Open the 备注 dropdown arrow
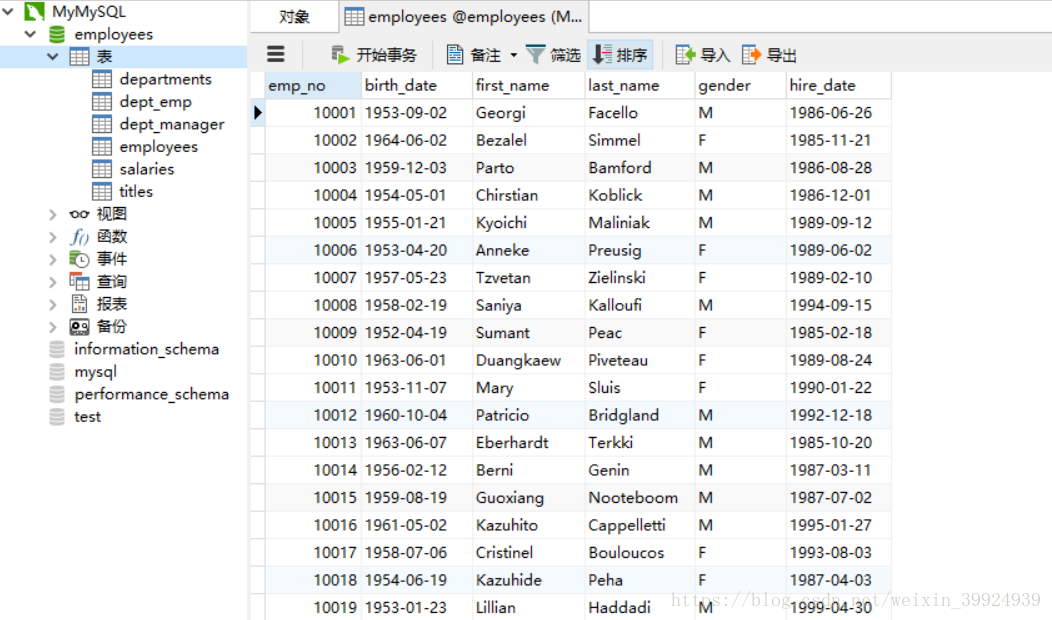1052x620 pixels. [x=514, y=55]
